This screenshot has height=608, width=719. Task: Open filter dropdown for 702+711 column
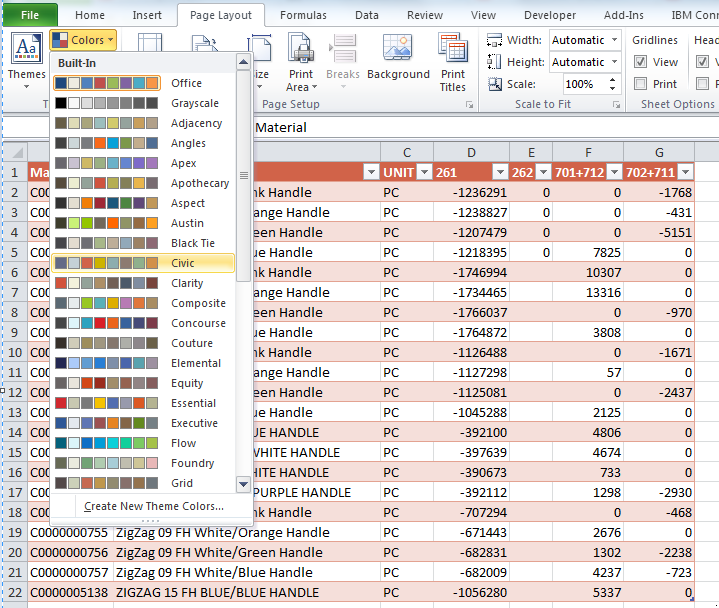coord(686,172)
